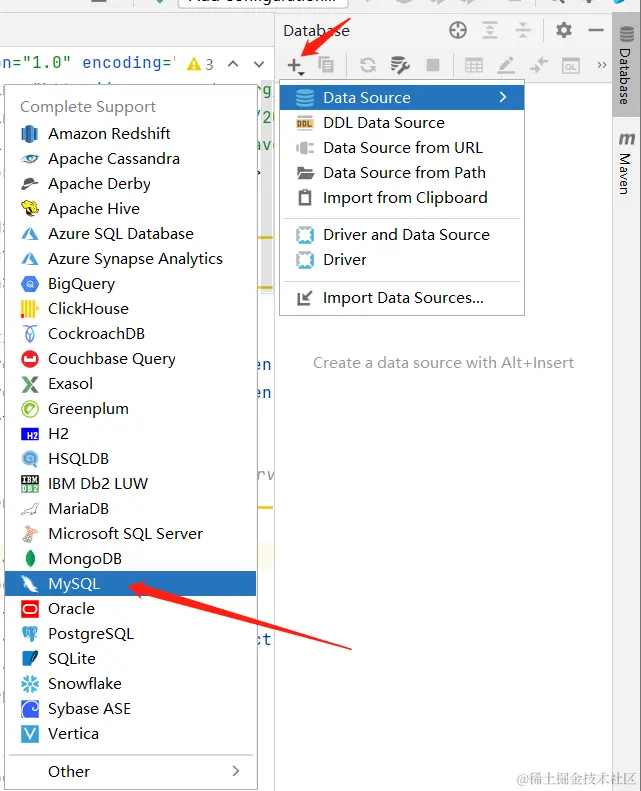The image size is (641, 791).
Task: Select Apache Derby
Action: [131, 184]
